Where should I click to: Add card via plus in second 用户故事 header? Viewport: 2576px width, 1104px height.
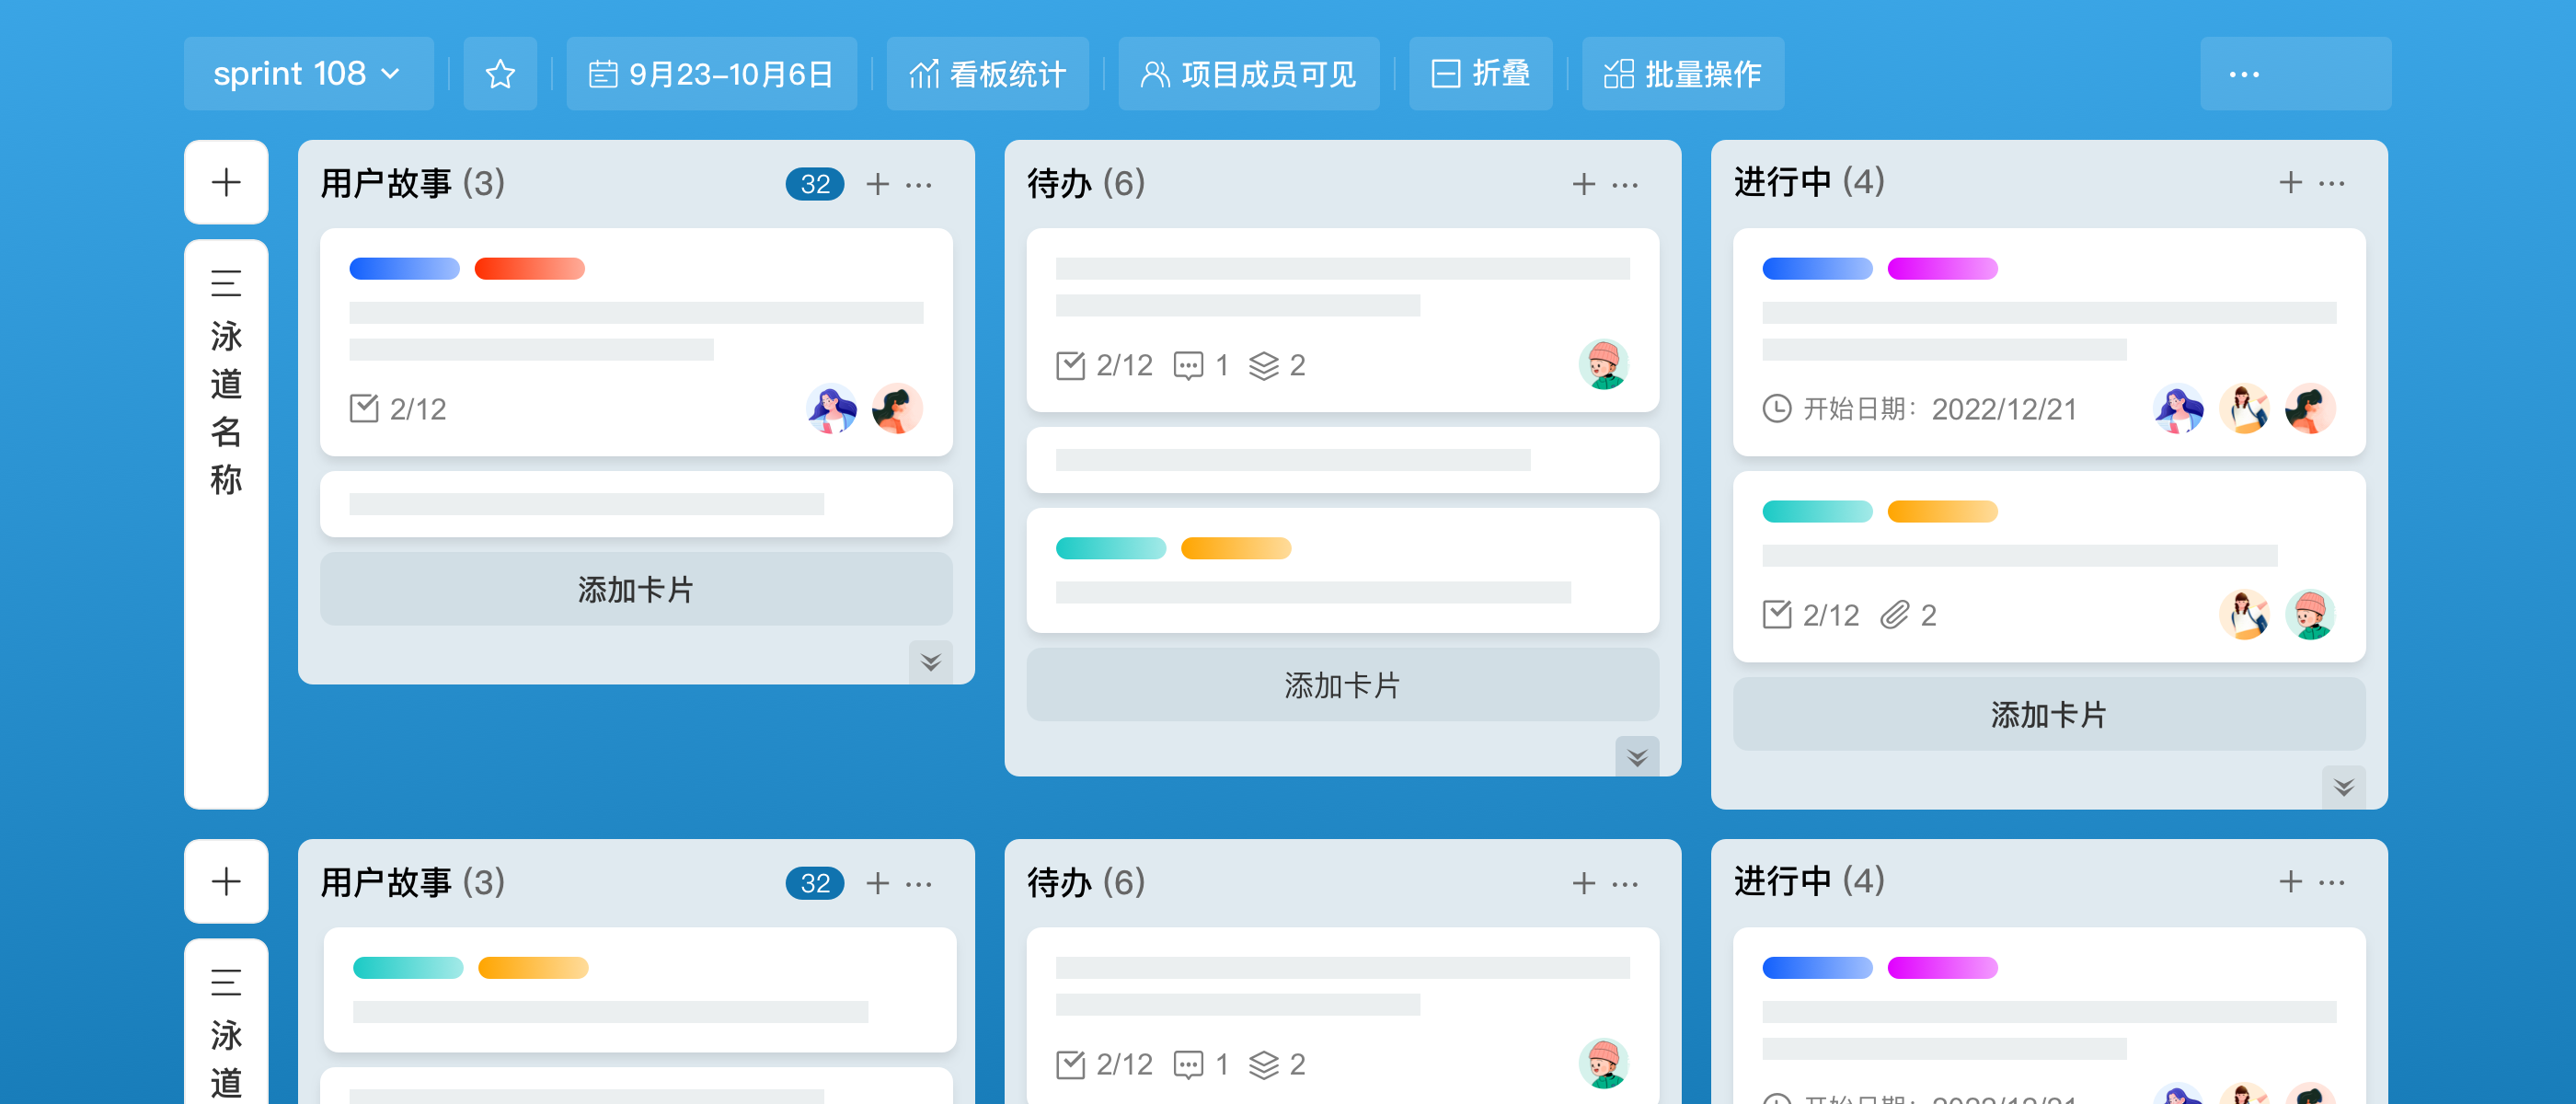coord(878,883)
